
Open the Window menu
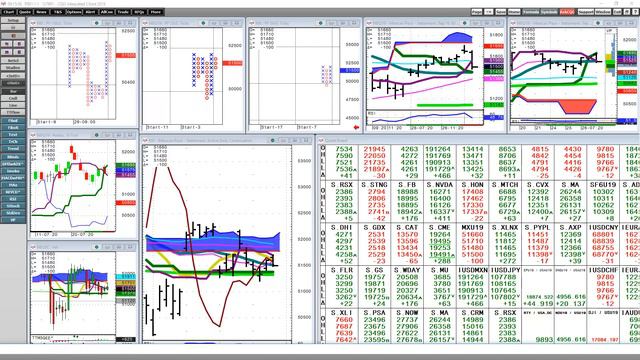[x=603, y=12]
